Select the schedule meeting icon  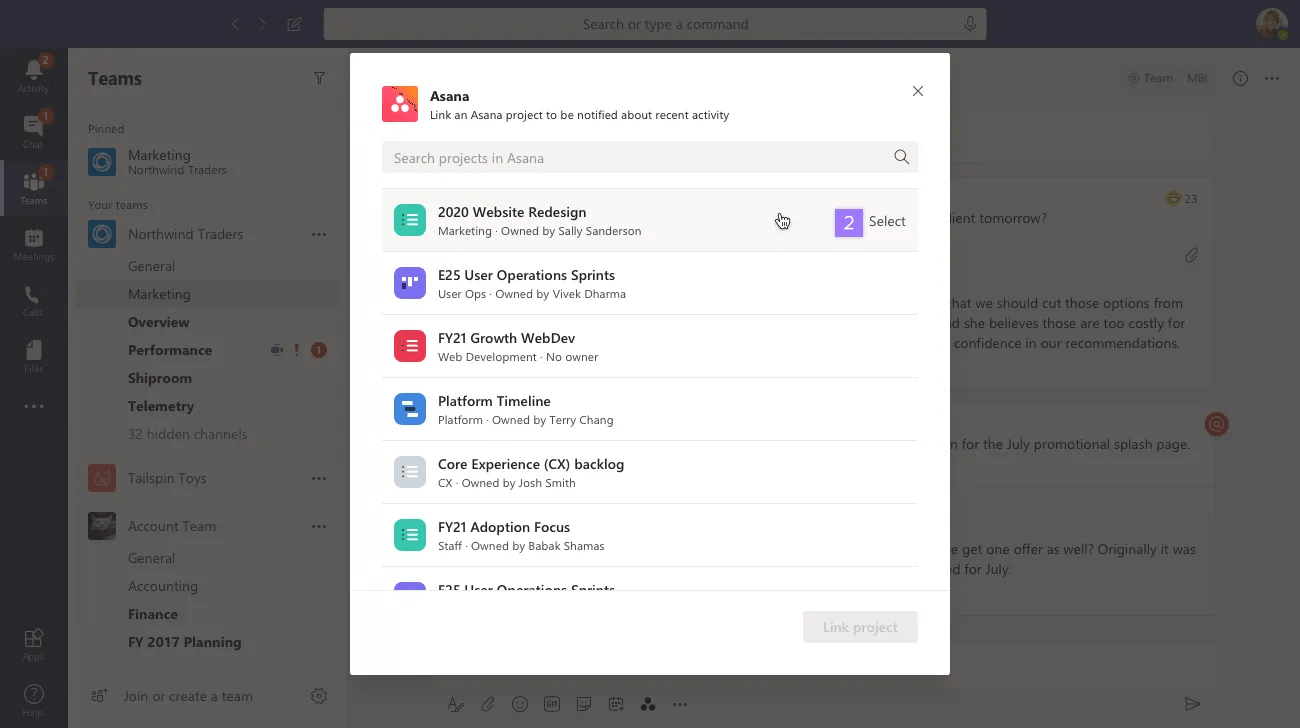(616, 704)
